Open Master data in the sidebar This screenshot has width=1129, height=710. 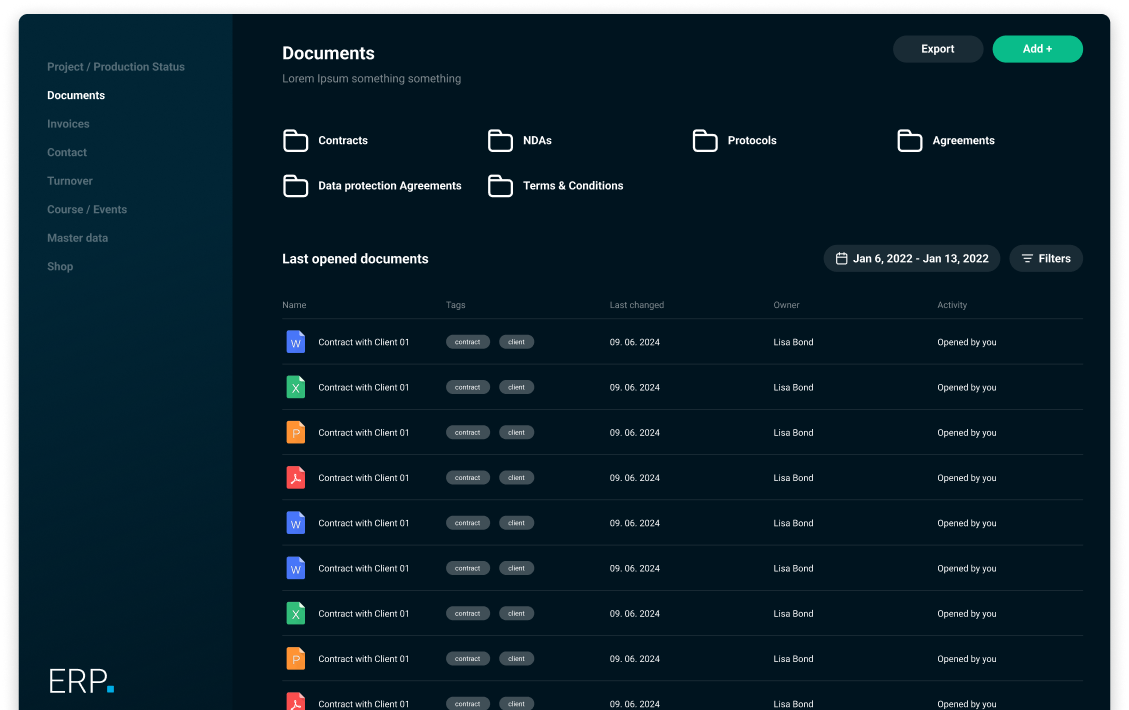tap(78, 238)
